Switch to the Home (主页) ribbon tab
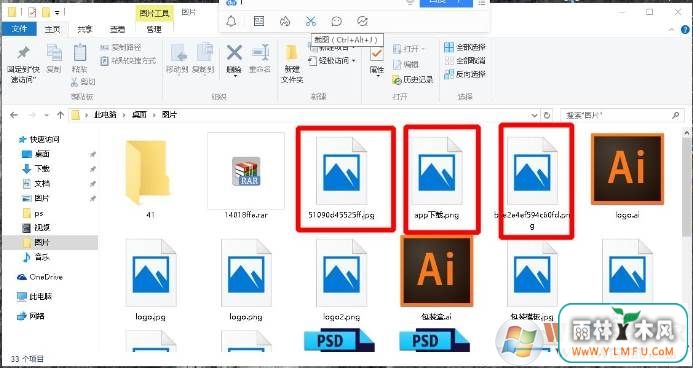 tap(52, 30)
